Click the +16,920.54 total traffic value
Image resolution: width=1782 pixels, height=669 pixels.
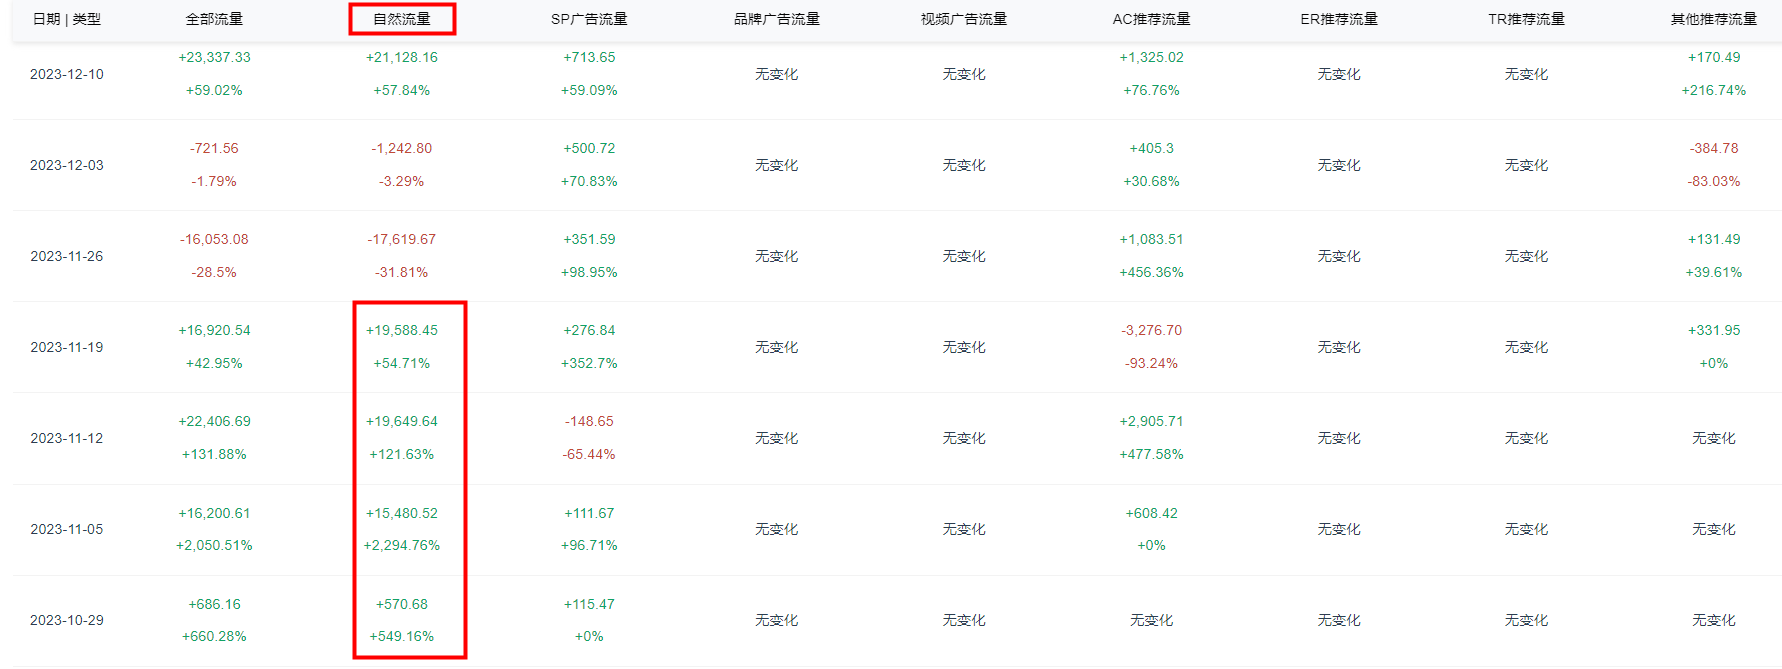pos(214,330)
